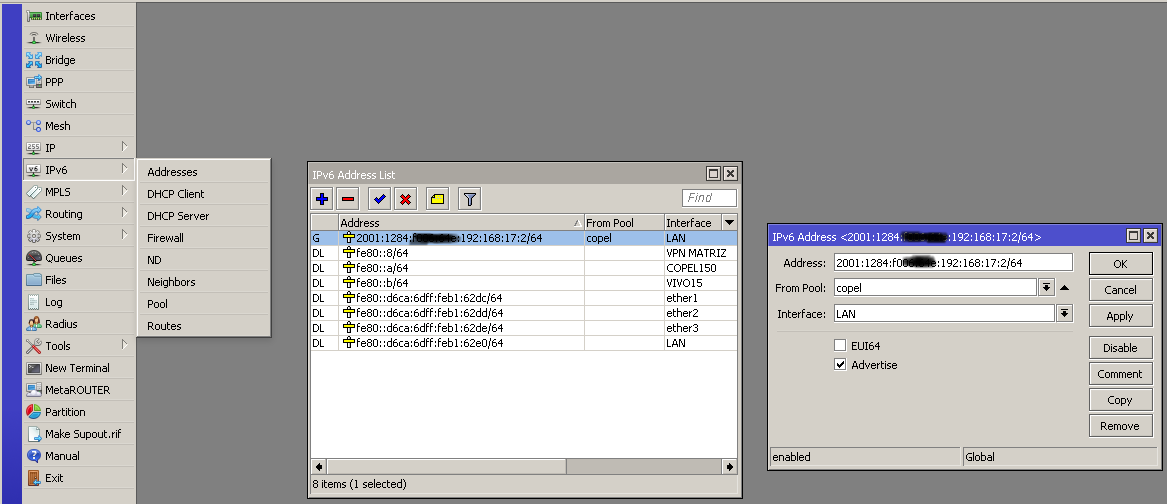Screen dimensions: 1167x504
Task: Click the Log icon
Action: (33, 302)
